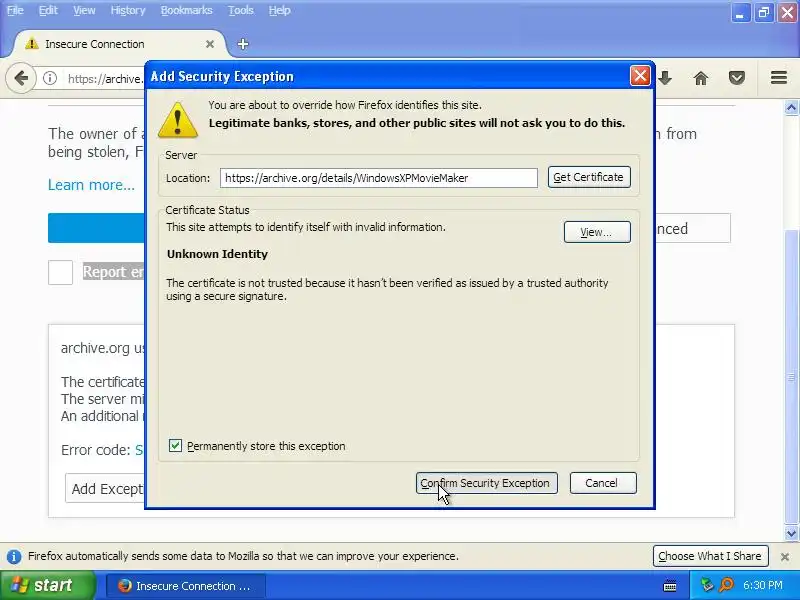
Task: Open the keyboard icon in system tray
Action: coord(670,586)
